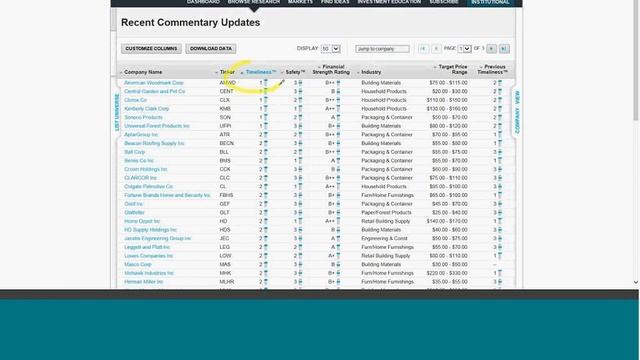This screenshot has width=640, height=360.
Task: Sort by Timeliness column header
Action: click(x=261, y=72)
